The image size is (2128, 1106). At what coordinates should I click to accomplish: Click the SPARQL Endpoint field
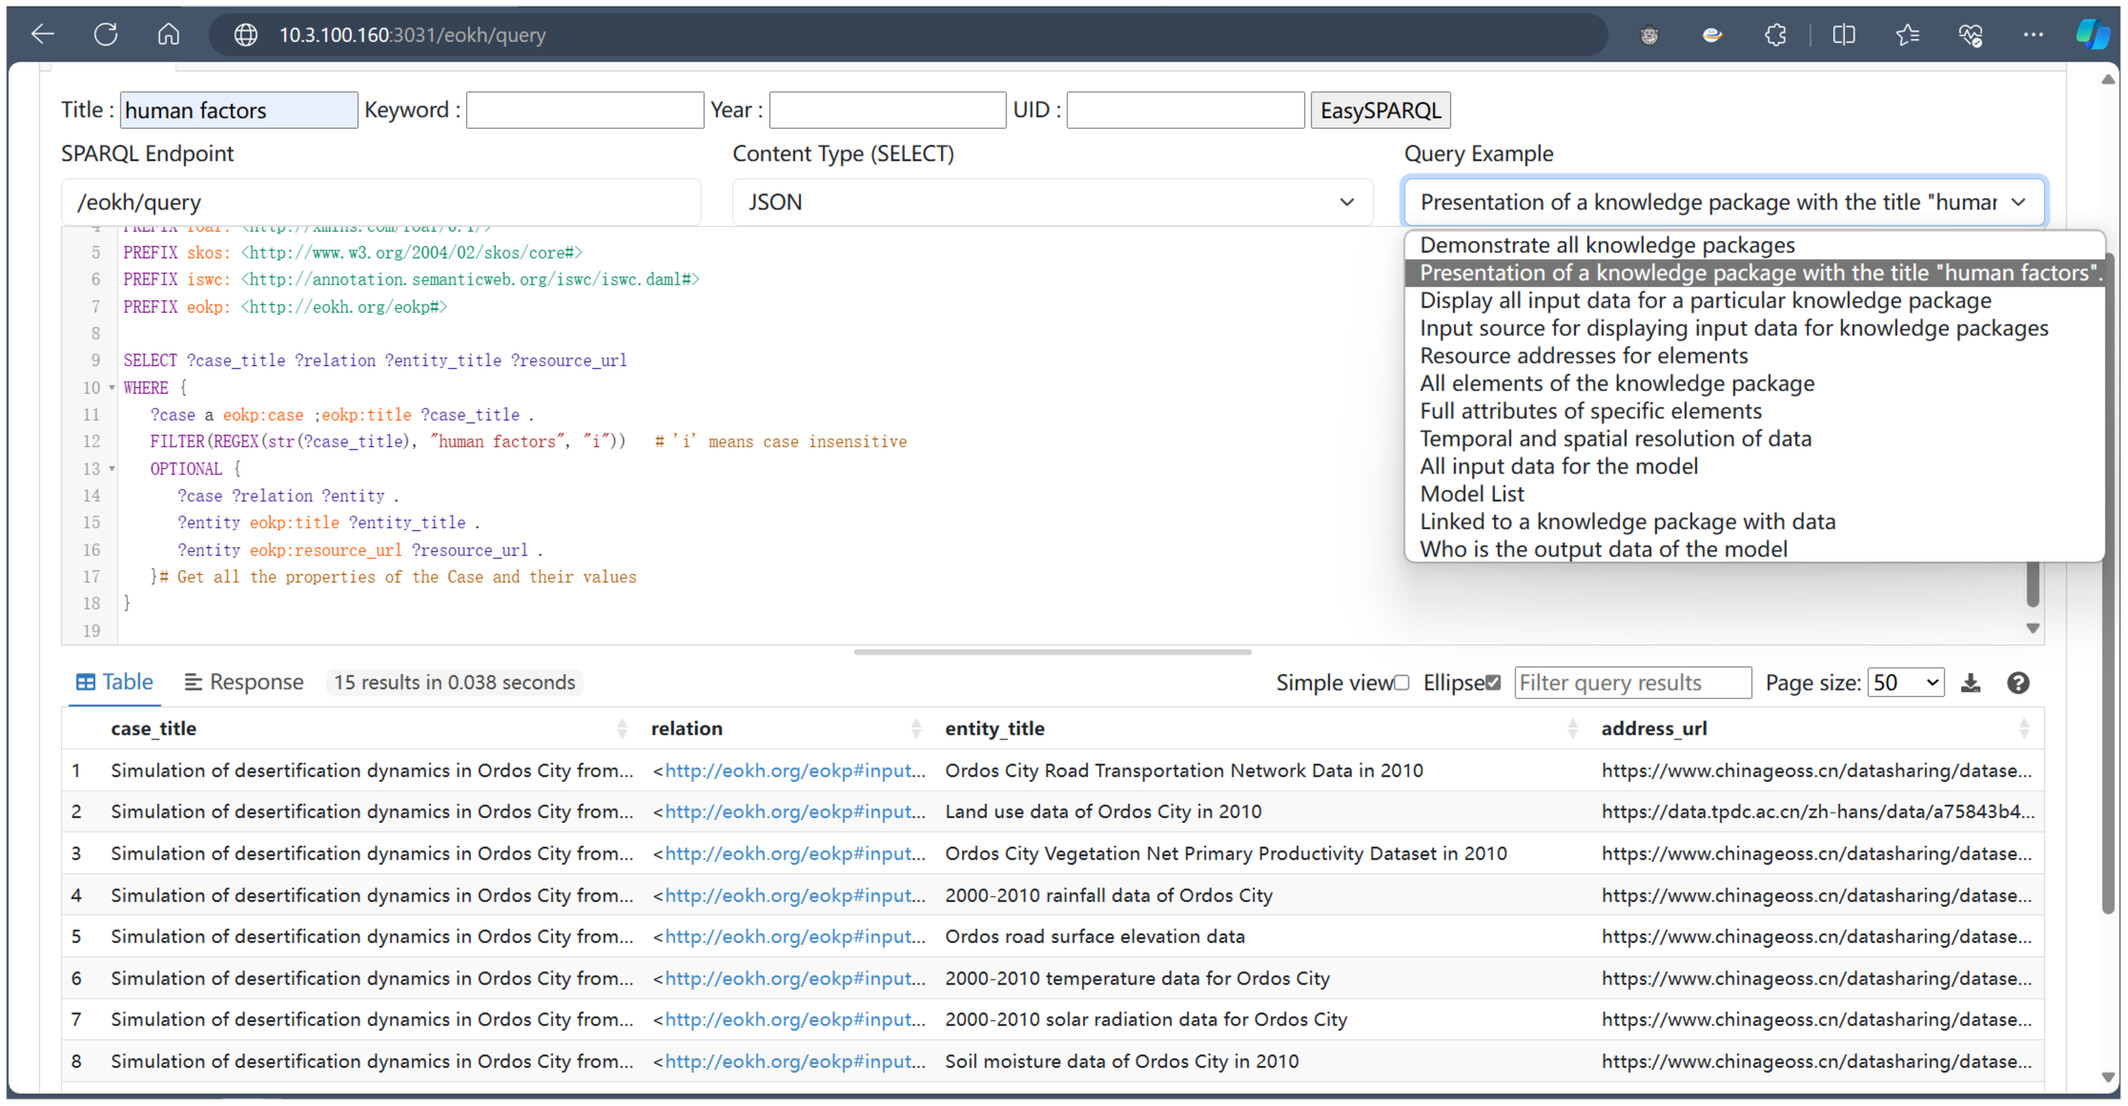click(381, 202)
